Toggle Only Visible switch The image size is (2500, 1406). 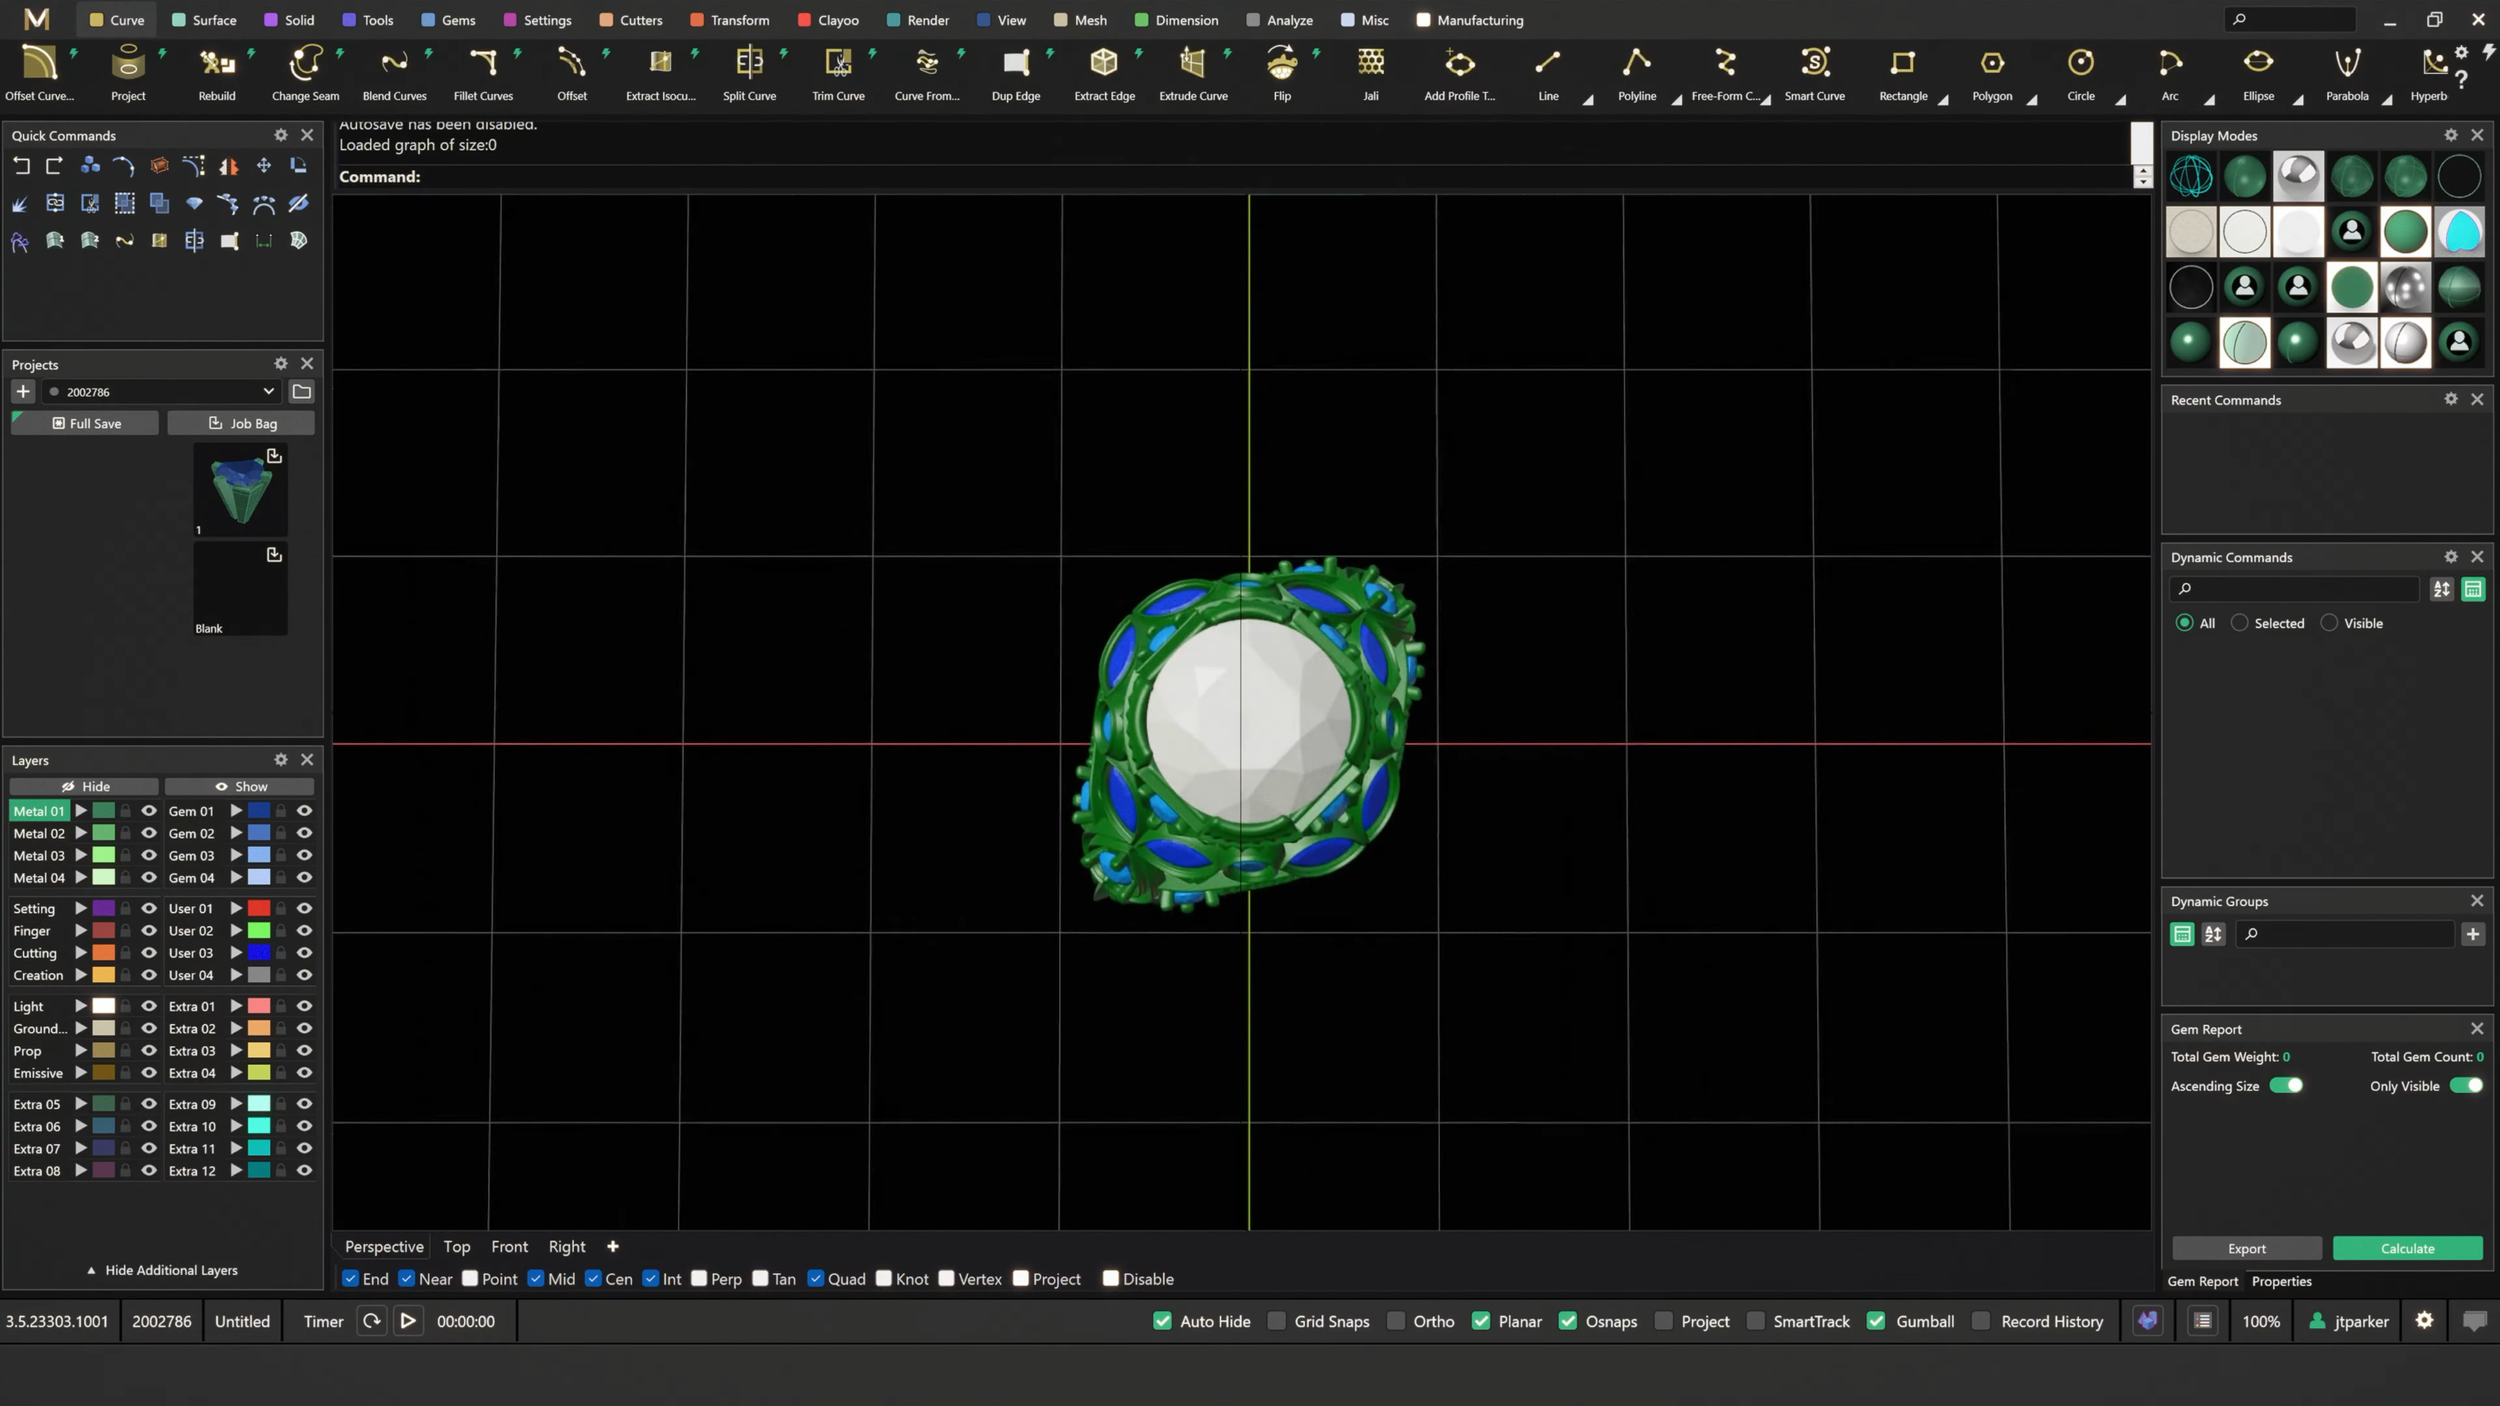tap(2466, 1086)
